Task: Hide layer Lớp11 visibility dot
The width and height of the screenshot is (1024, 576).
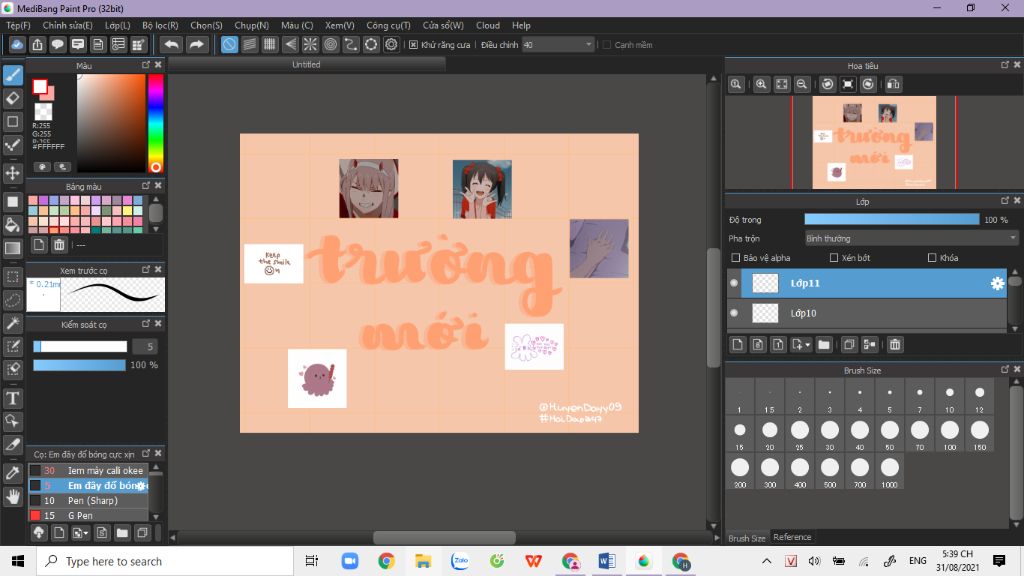Action: click(x=734, y=283)
